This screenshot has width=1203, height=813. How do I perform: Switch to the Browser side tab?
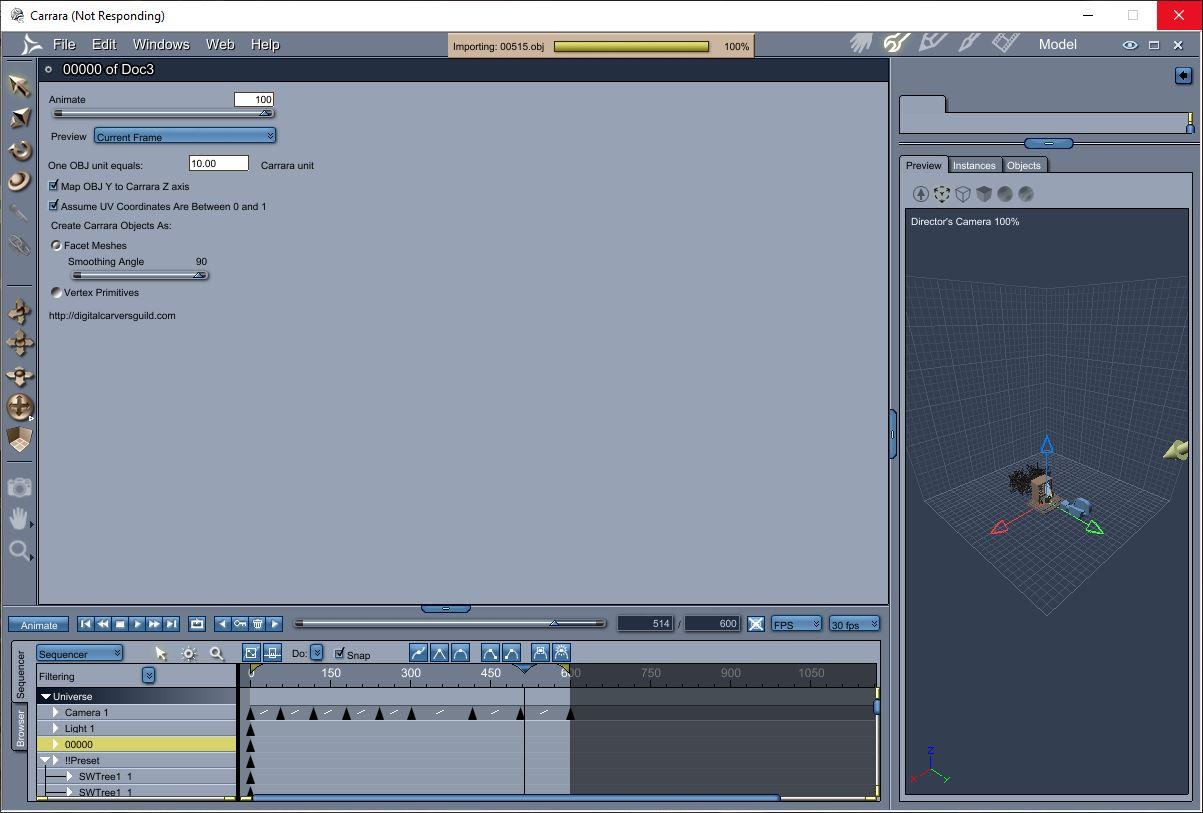click(20, 727)
